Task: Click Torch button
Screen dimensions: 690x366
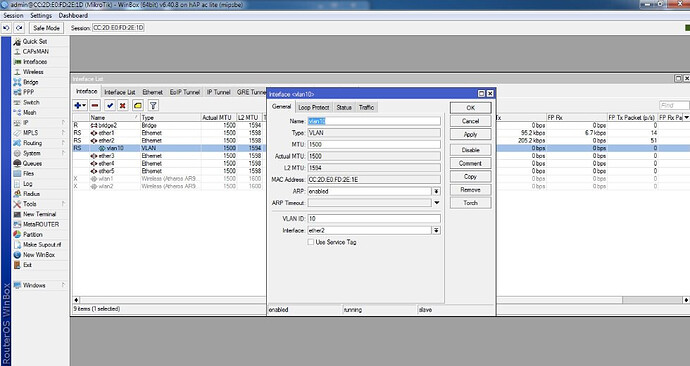Action: click(470, 203)
